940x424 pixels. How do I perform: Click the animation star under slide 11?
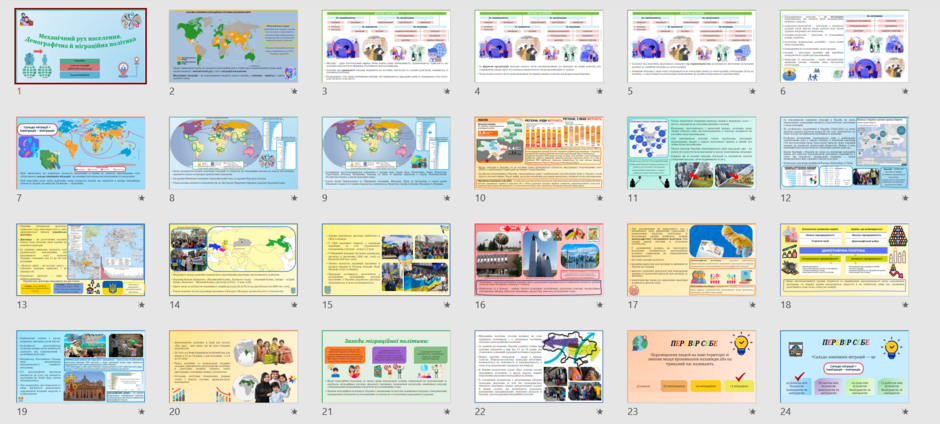(752, 198)
